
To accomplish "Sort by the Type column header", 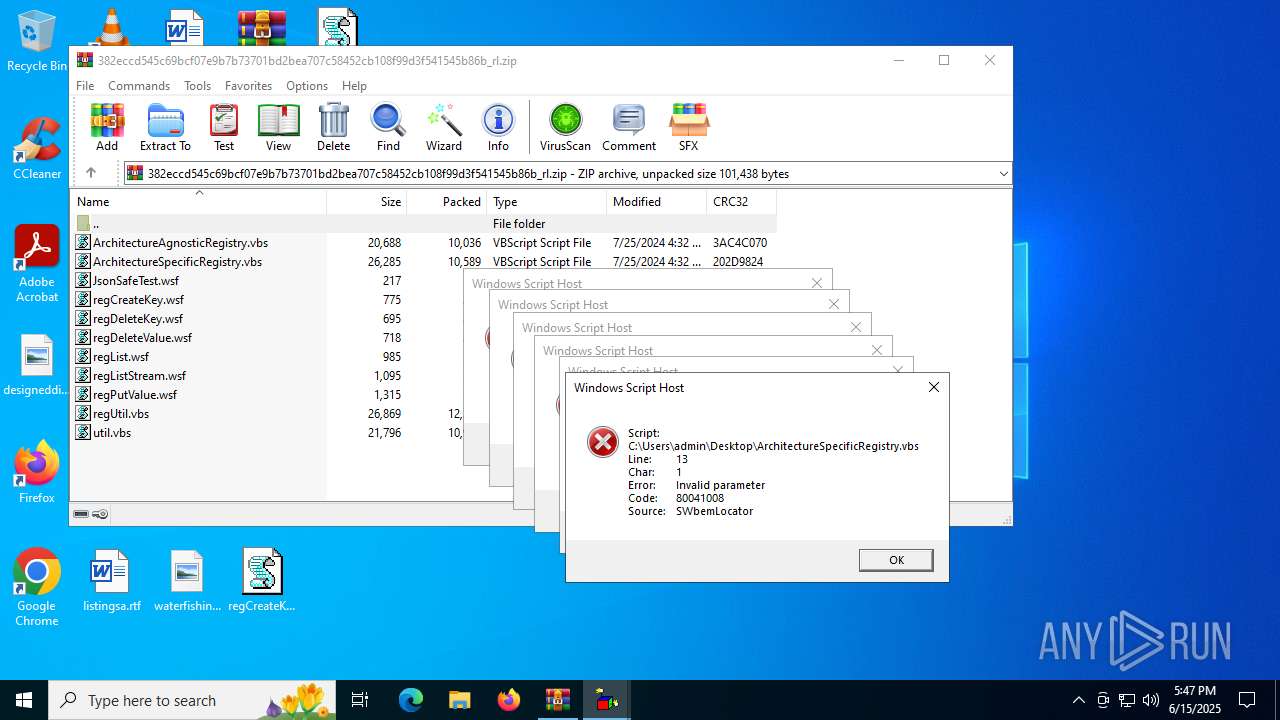I will click(x=546, y=201).
